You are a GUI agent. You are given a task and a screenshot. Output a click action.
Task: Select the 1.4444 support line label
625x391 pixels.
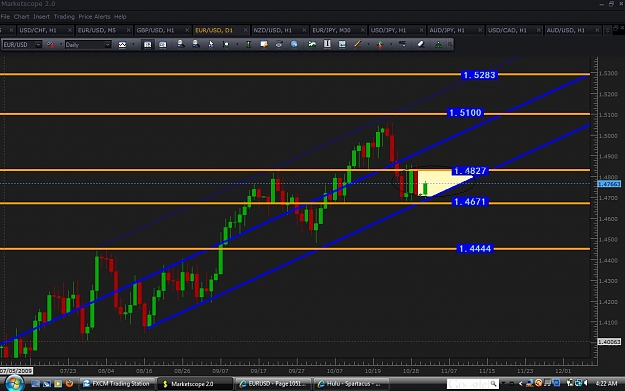click(x=475, y=249)
